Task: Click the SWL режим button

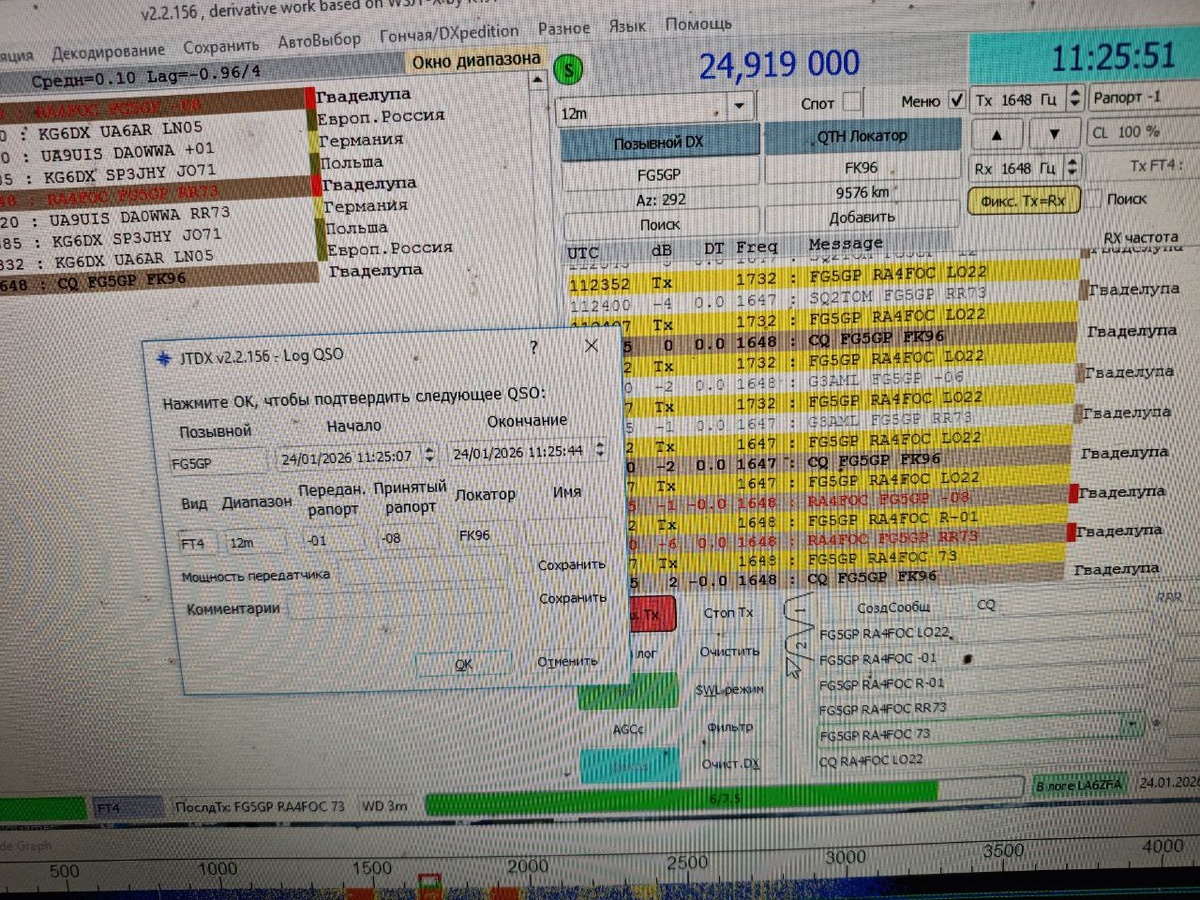Action: 728,689
